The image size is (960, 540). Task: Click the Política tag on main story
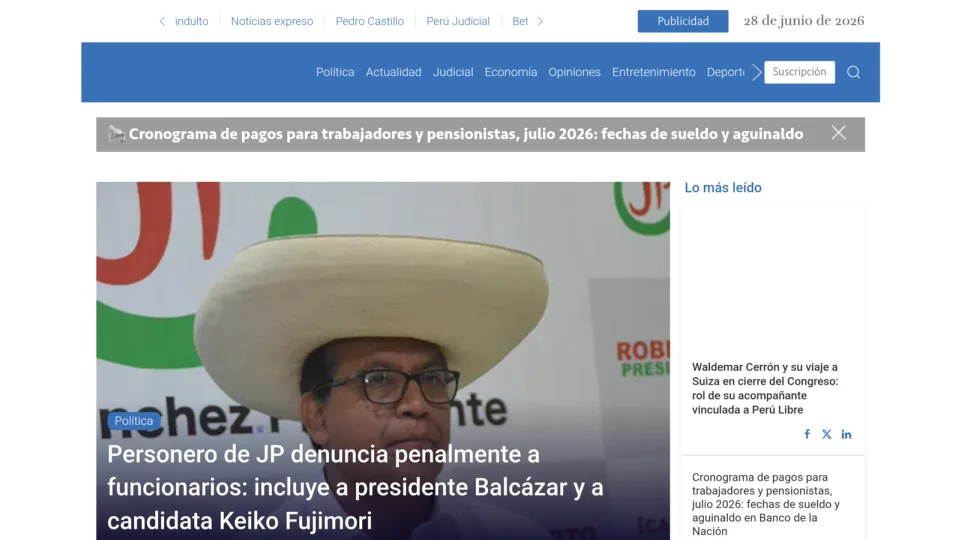(x=133, y=421)
